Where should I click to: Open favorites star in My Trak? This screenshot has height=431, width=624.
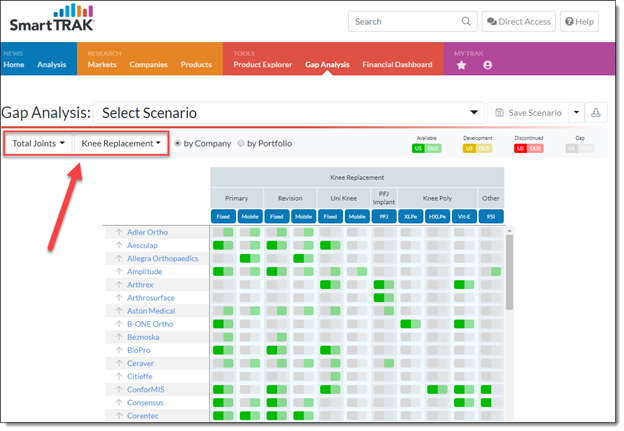tap(461, 65)
